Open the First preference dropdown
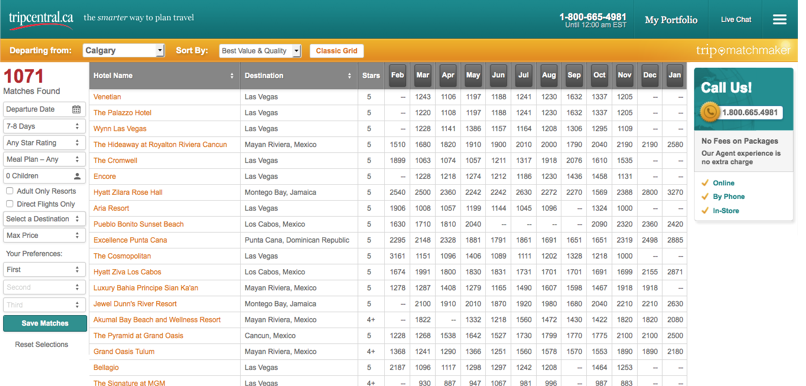 pos(44,269)
